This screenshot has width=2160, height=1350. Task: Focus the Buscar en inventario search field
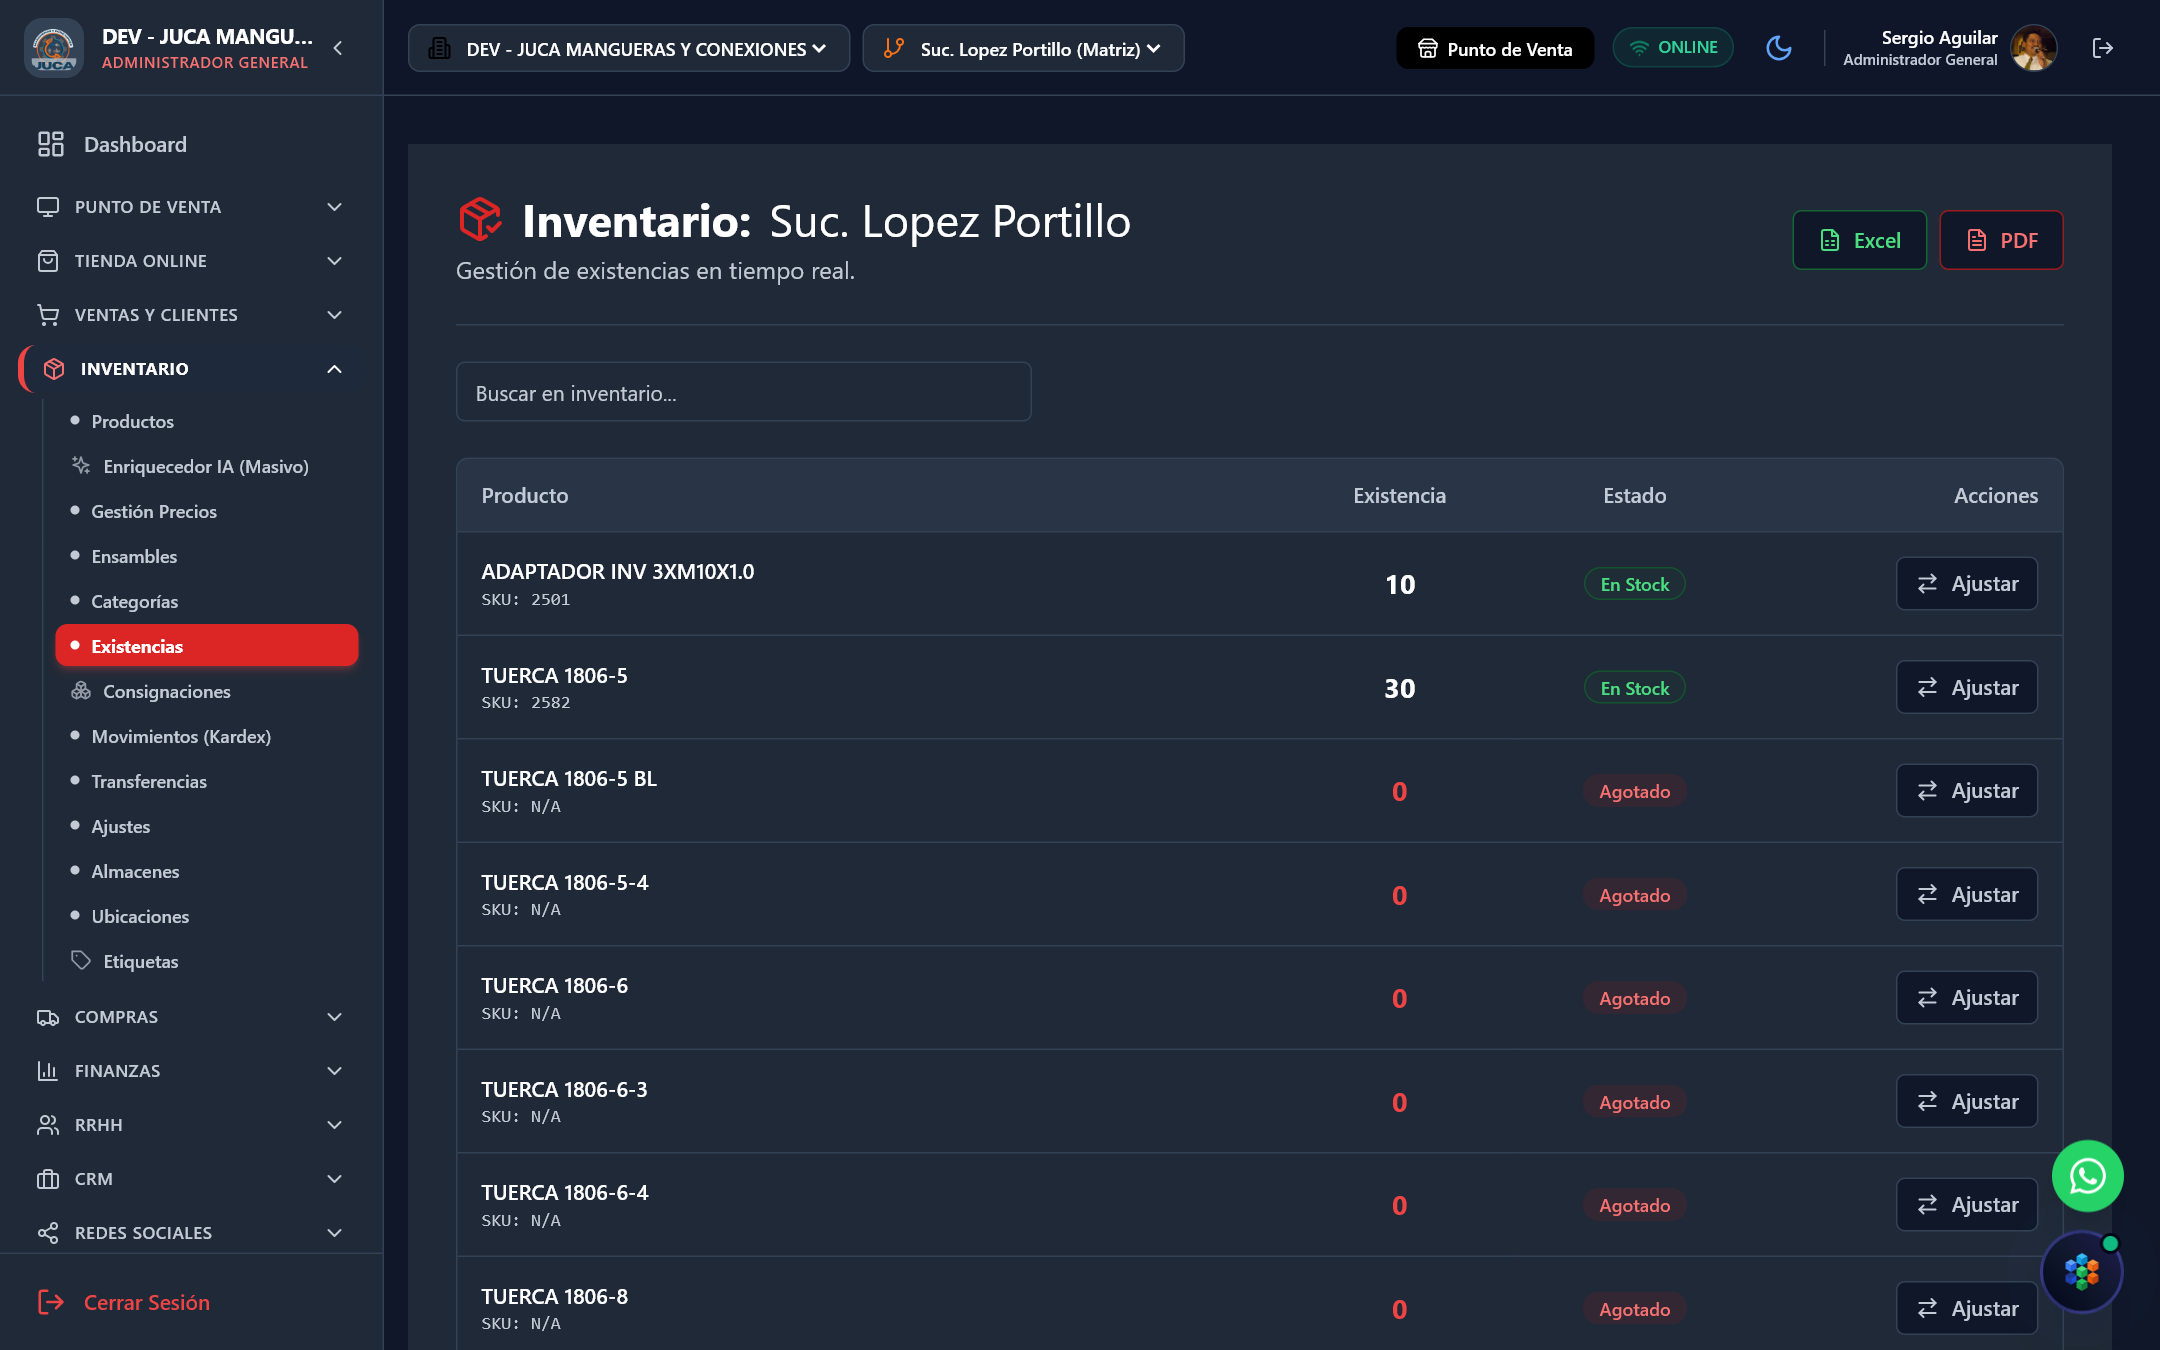click(743, 392)
